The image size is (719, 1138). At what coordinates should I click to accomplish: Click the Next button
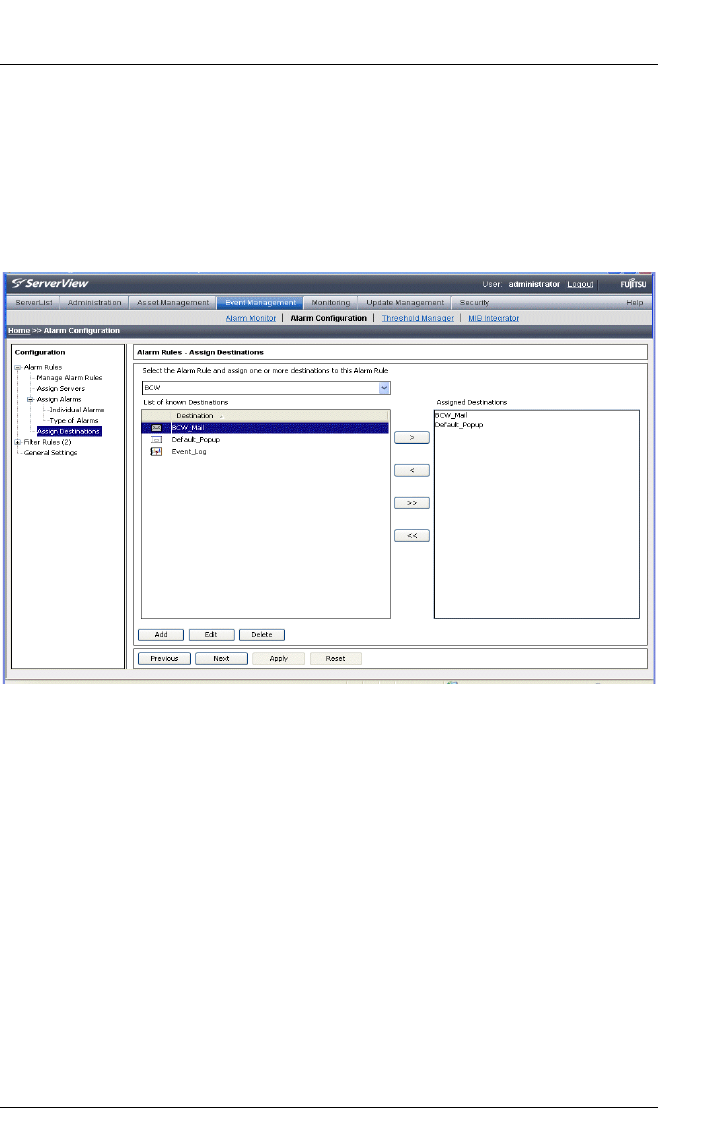click(221, 659)
